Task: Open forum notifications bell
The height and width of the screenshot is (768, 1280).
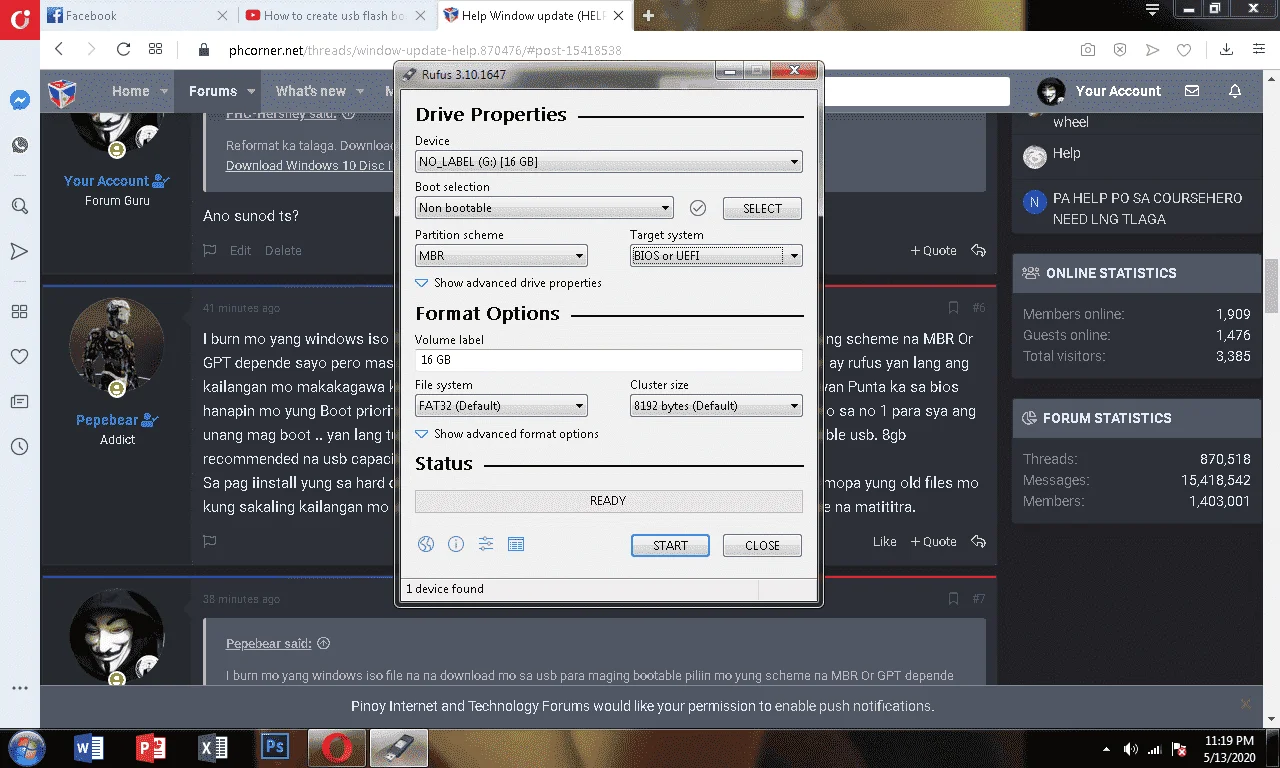Action: pyautogui.click(x=1235, y=91)
